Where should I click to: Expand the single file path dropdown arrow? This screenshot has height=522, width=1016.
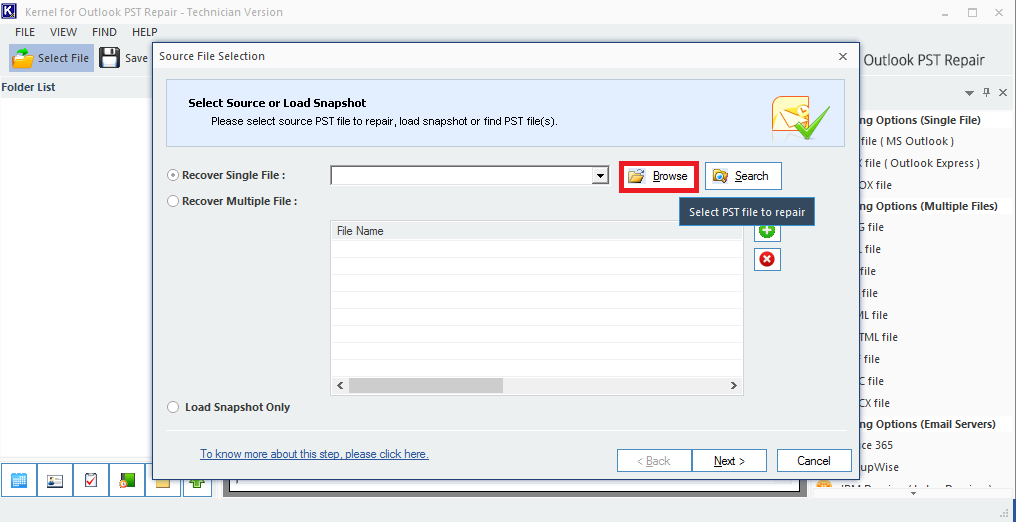tap(601, 176)
